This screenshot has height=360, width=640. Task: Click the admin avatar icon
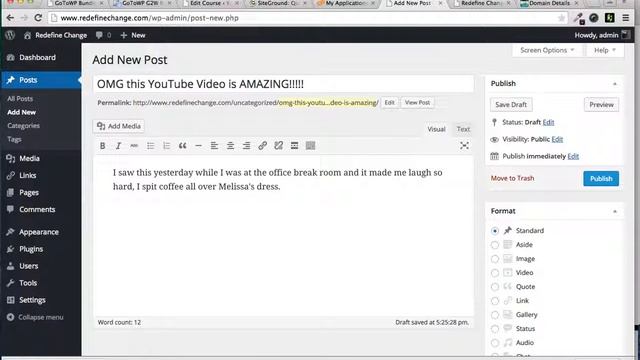[625, 35]
